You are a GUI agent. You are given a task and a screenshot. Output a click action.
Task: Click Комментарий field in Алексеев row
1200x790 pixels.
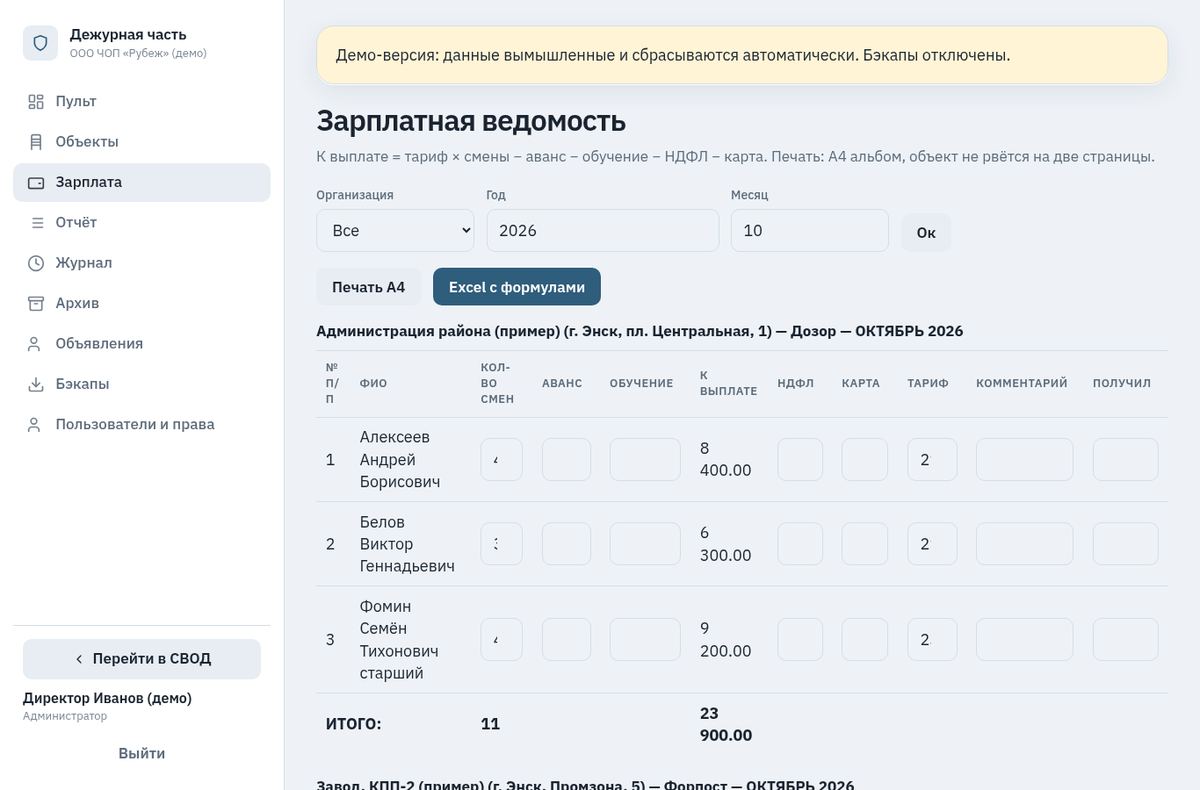point(1025,460)
